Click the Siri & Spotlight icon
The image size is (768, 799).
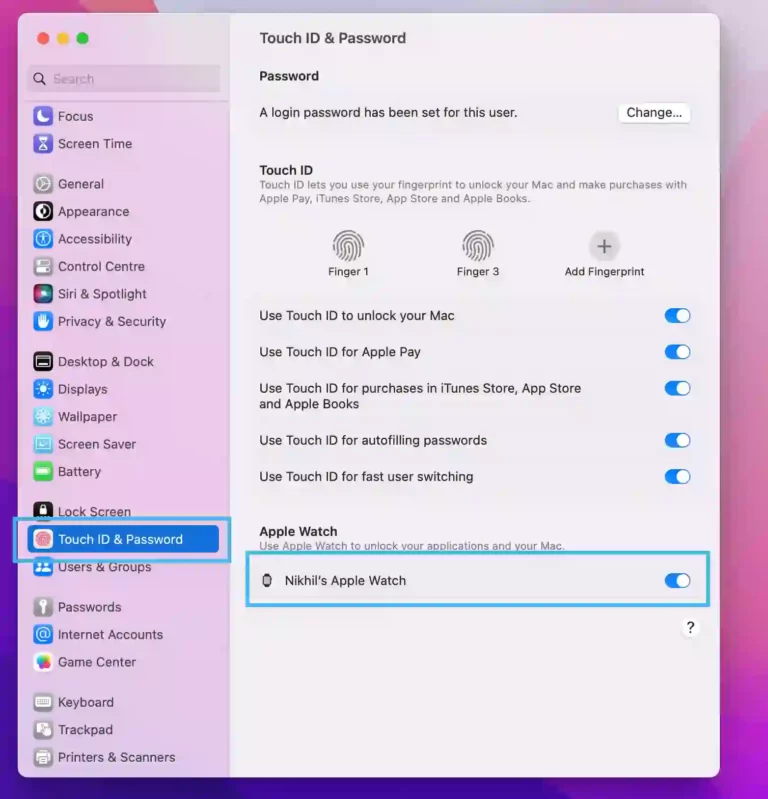coord(43,294)
